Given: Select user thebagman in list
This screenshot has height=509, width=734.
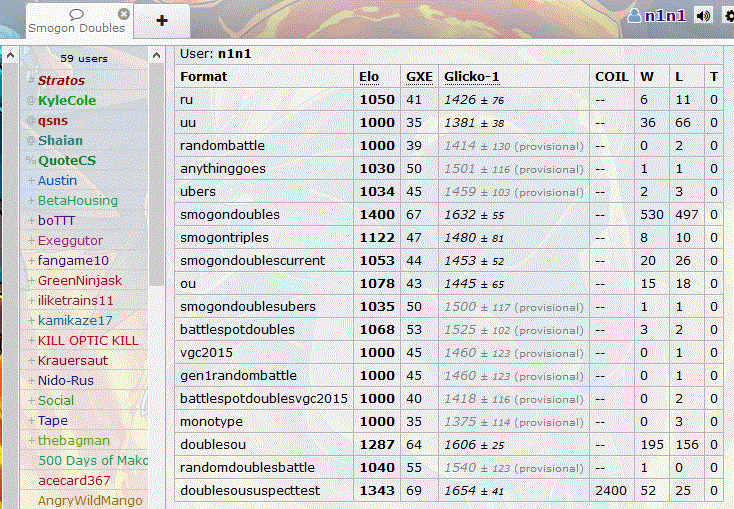Looking at the screenshot, I should pos(74,440).
